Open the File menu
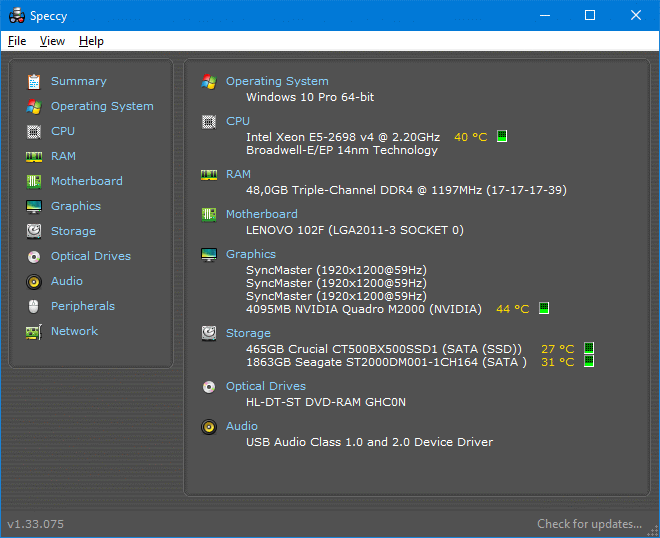The width and height of the screenshot is (660, 538). (x=17, y=41)
